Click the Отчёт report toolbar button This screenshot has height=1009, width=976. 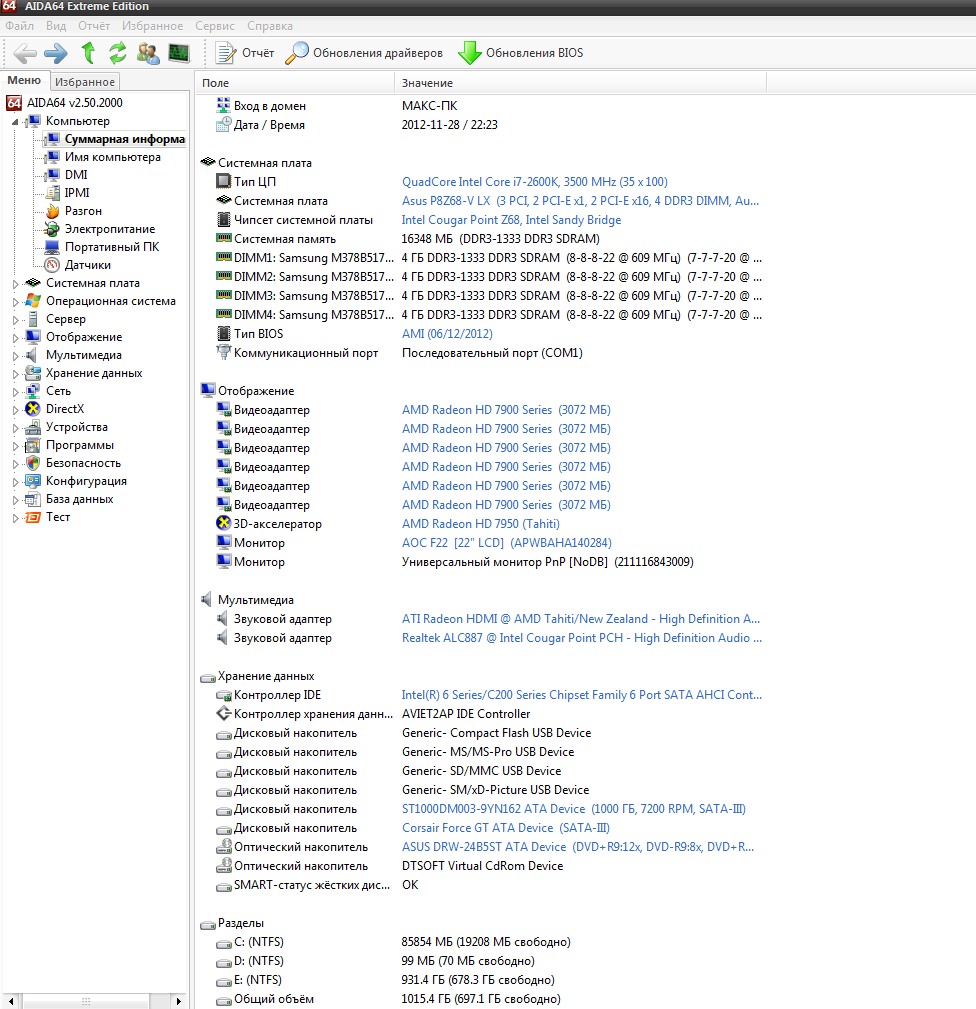[x=244, y=53]
